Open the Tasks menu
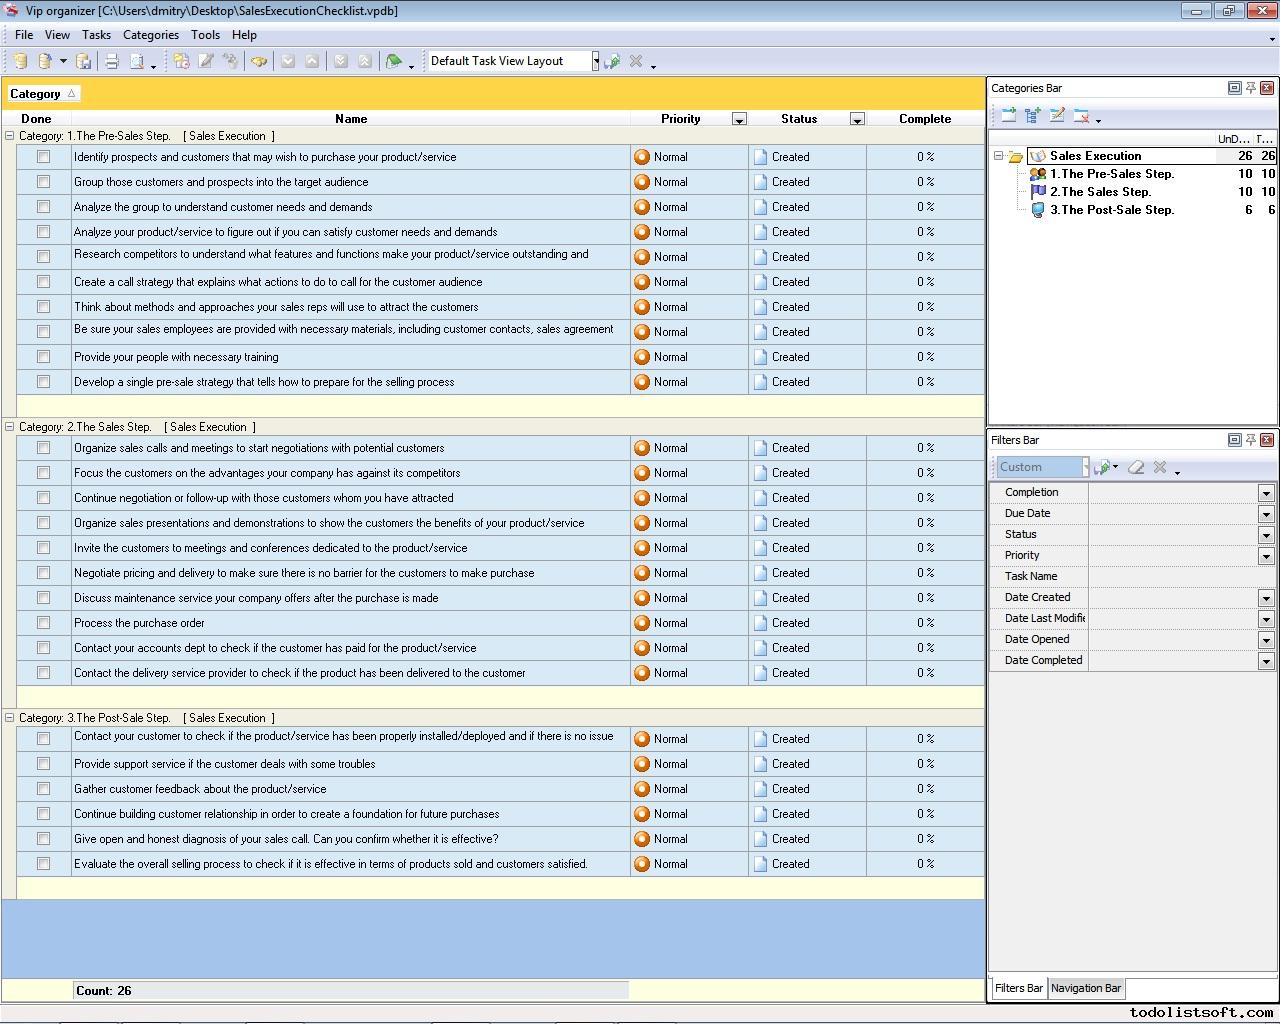The height and width of the screenshot is (1024, 1280). 96,35
